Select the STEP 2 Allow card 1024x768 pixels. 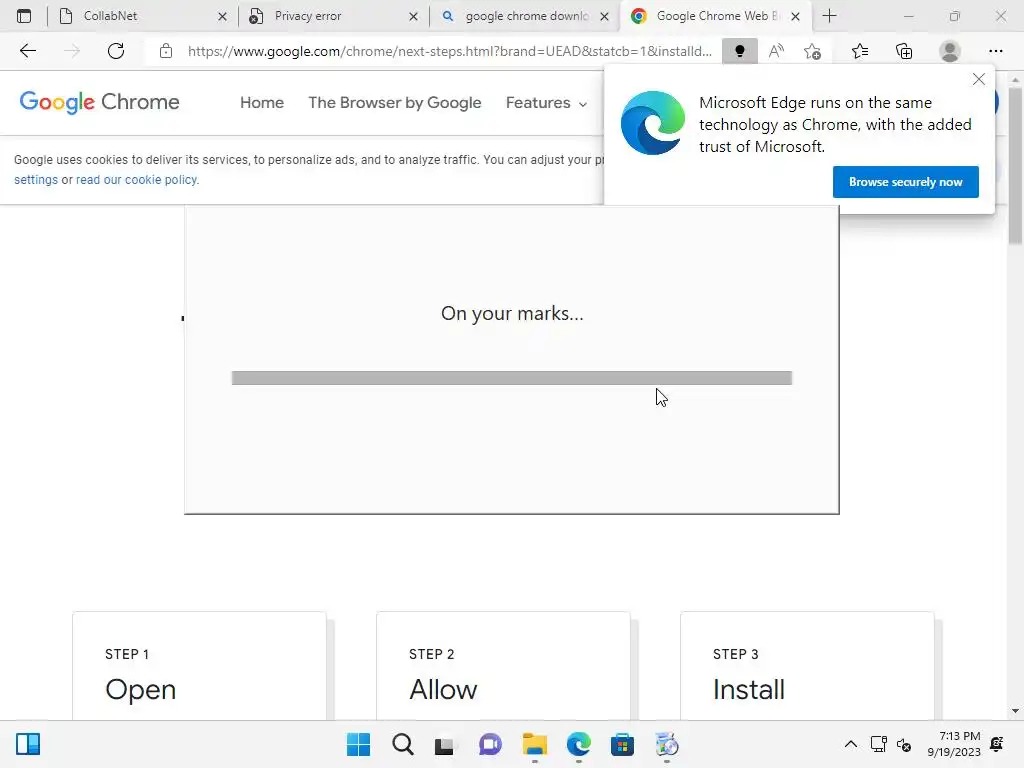pyautogui.click(x=503, y=666)
